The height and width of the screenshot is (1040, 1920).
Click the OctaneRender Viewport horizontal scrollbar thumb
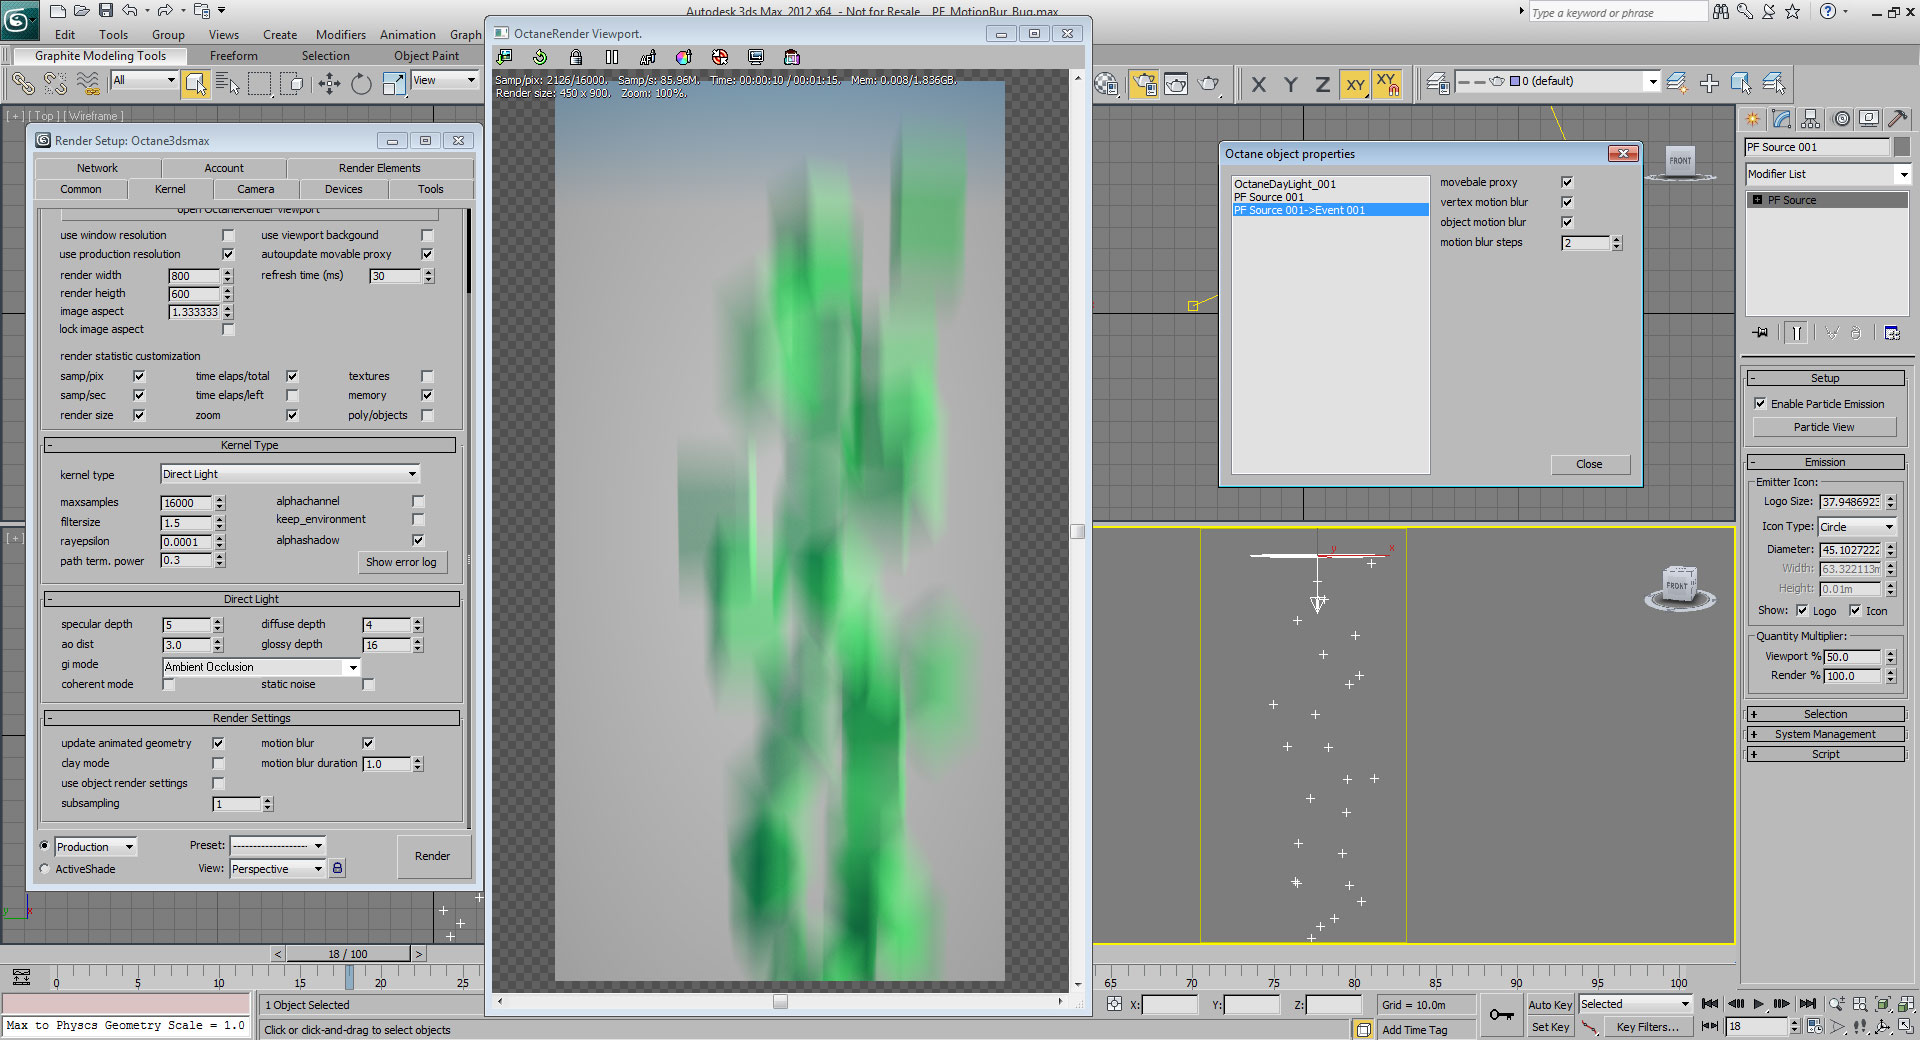pos(781,1002)
